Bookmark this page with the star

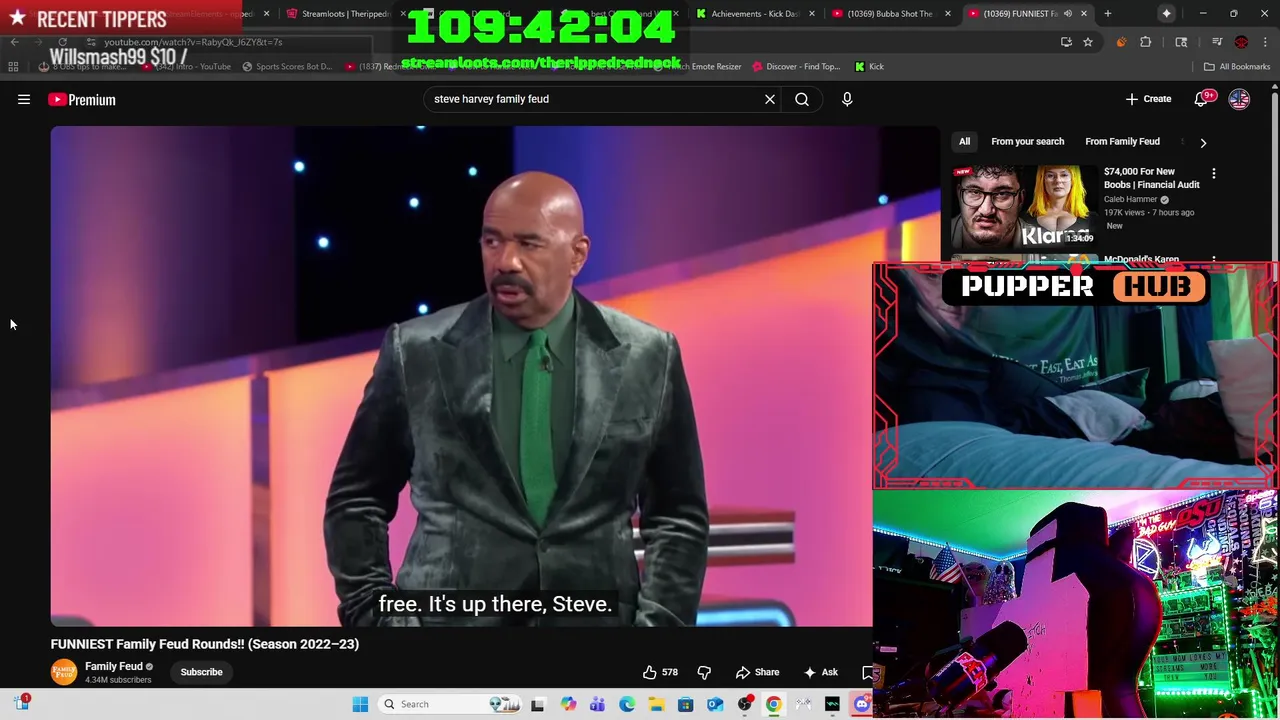[x=1088, y=42]
